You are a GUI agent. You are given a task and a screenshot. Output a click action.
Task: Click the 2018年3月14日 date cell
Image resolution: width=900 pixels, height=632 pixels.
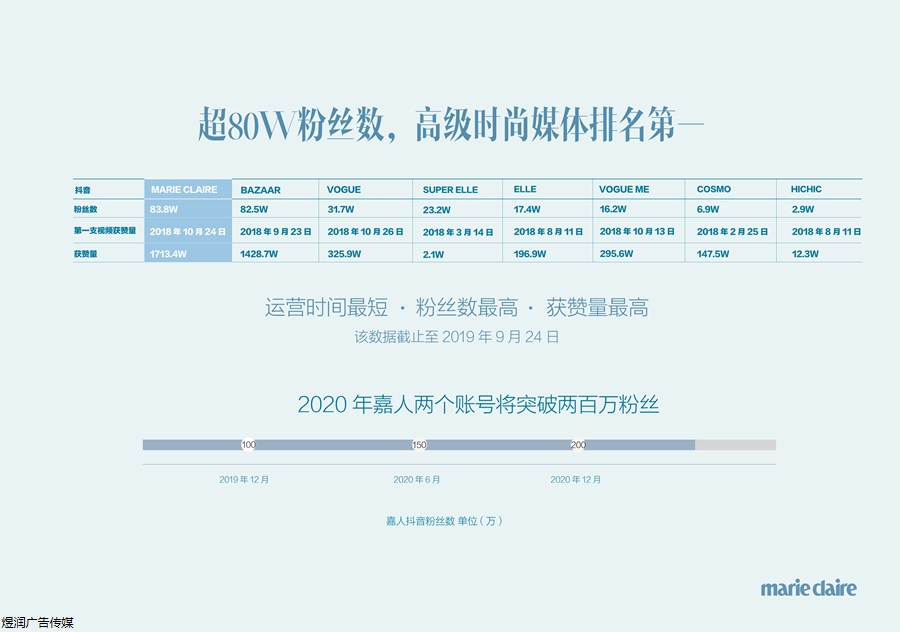457,232
